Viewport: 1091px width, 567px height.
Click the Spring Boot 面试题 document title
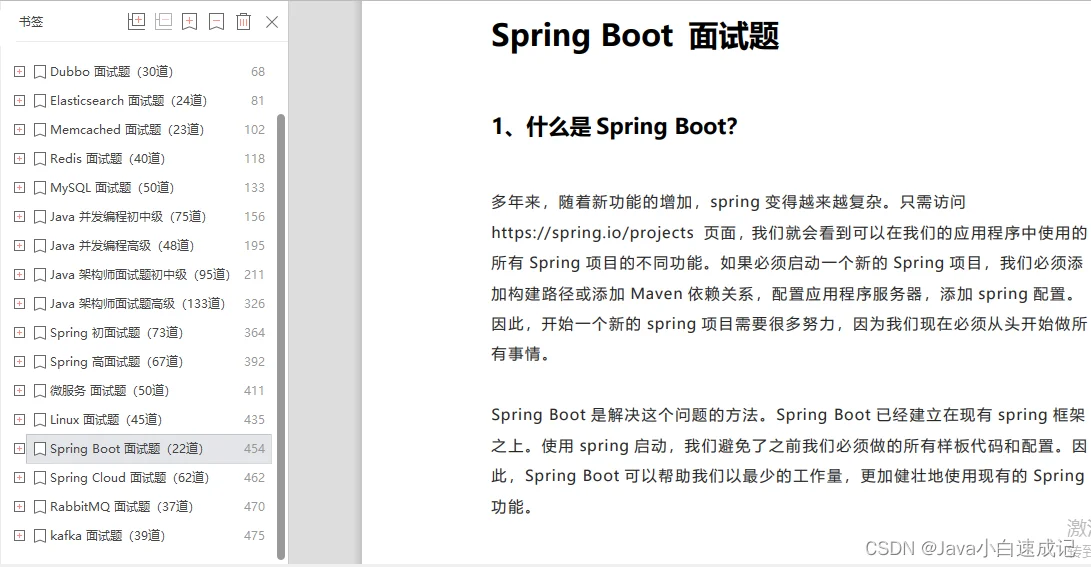click(635, 36)
